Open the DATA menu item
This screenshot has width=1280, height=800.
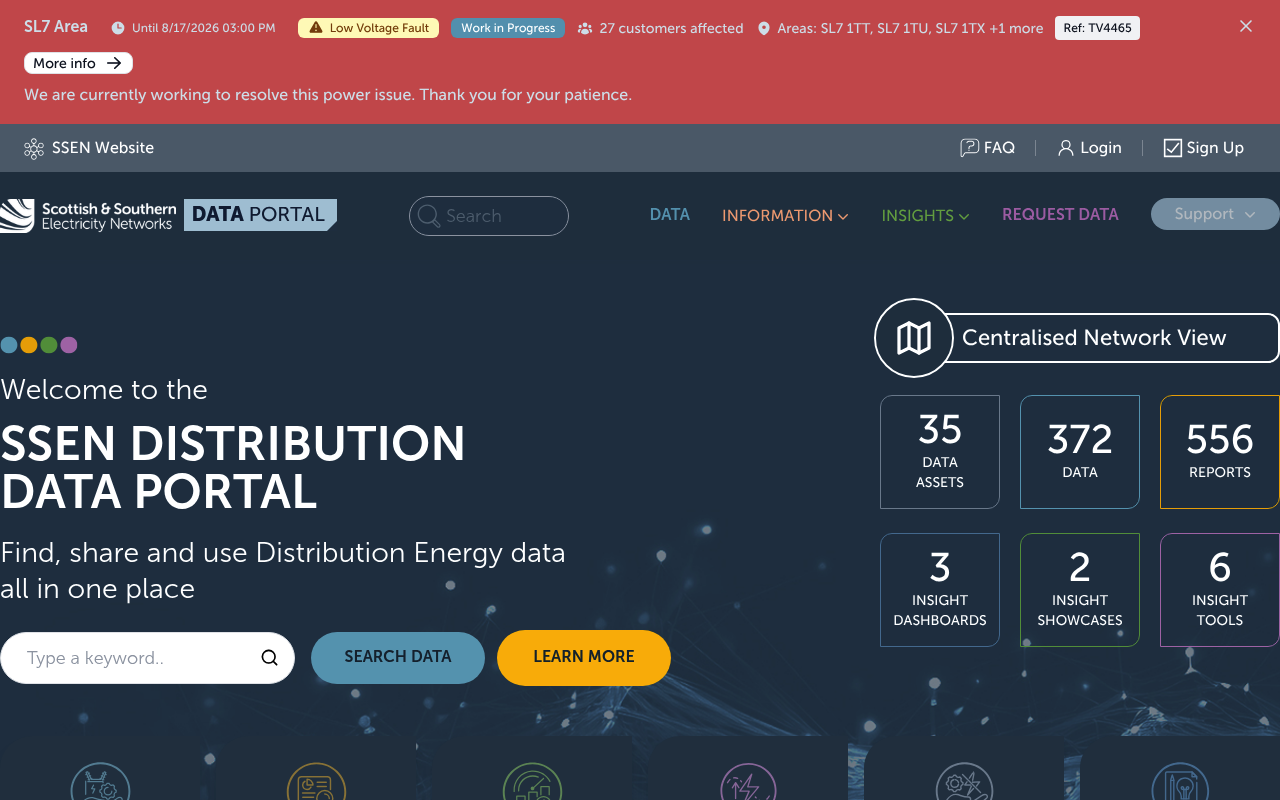pos(670,214)
